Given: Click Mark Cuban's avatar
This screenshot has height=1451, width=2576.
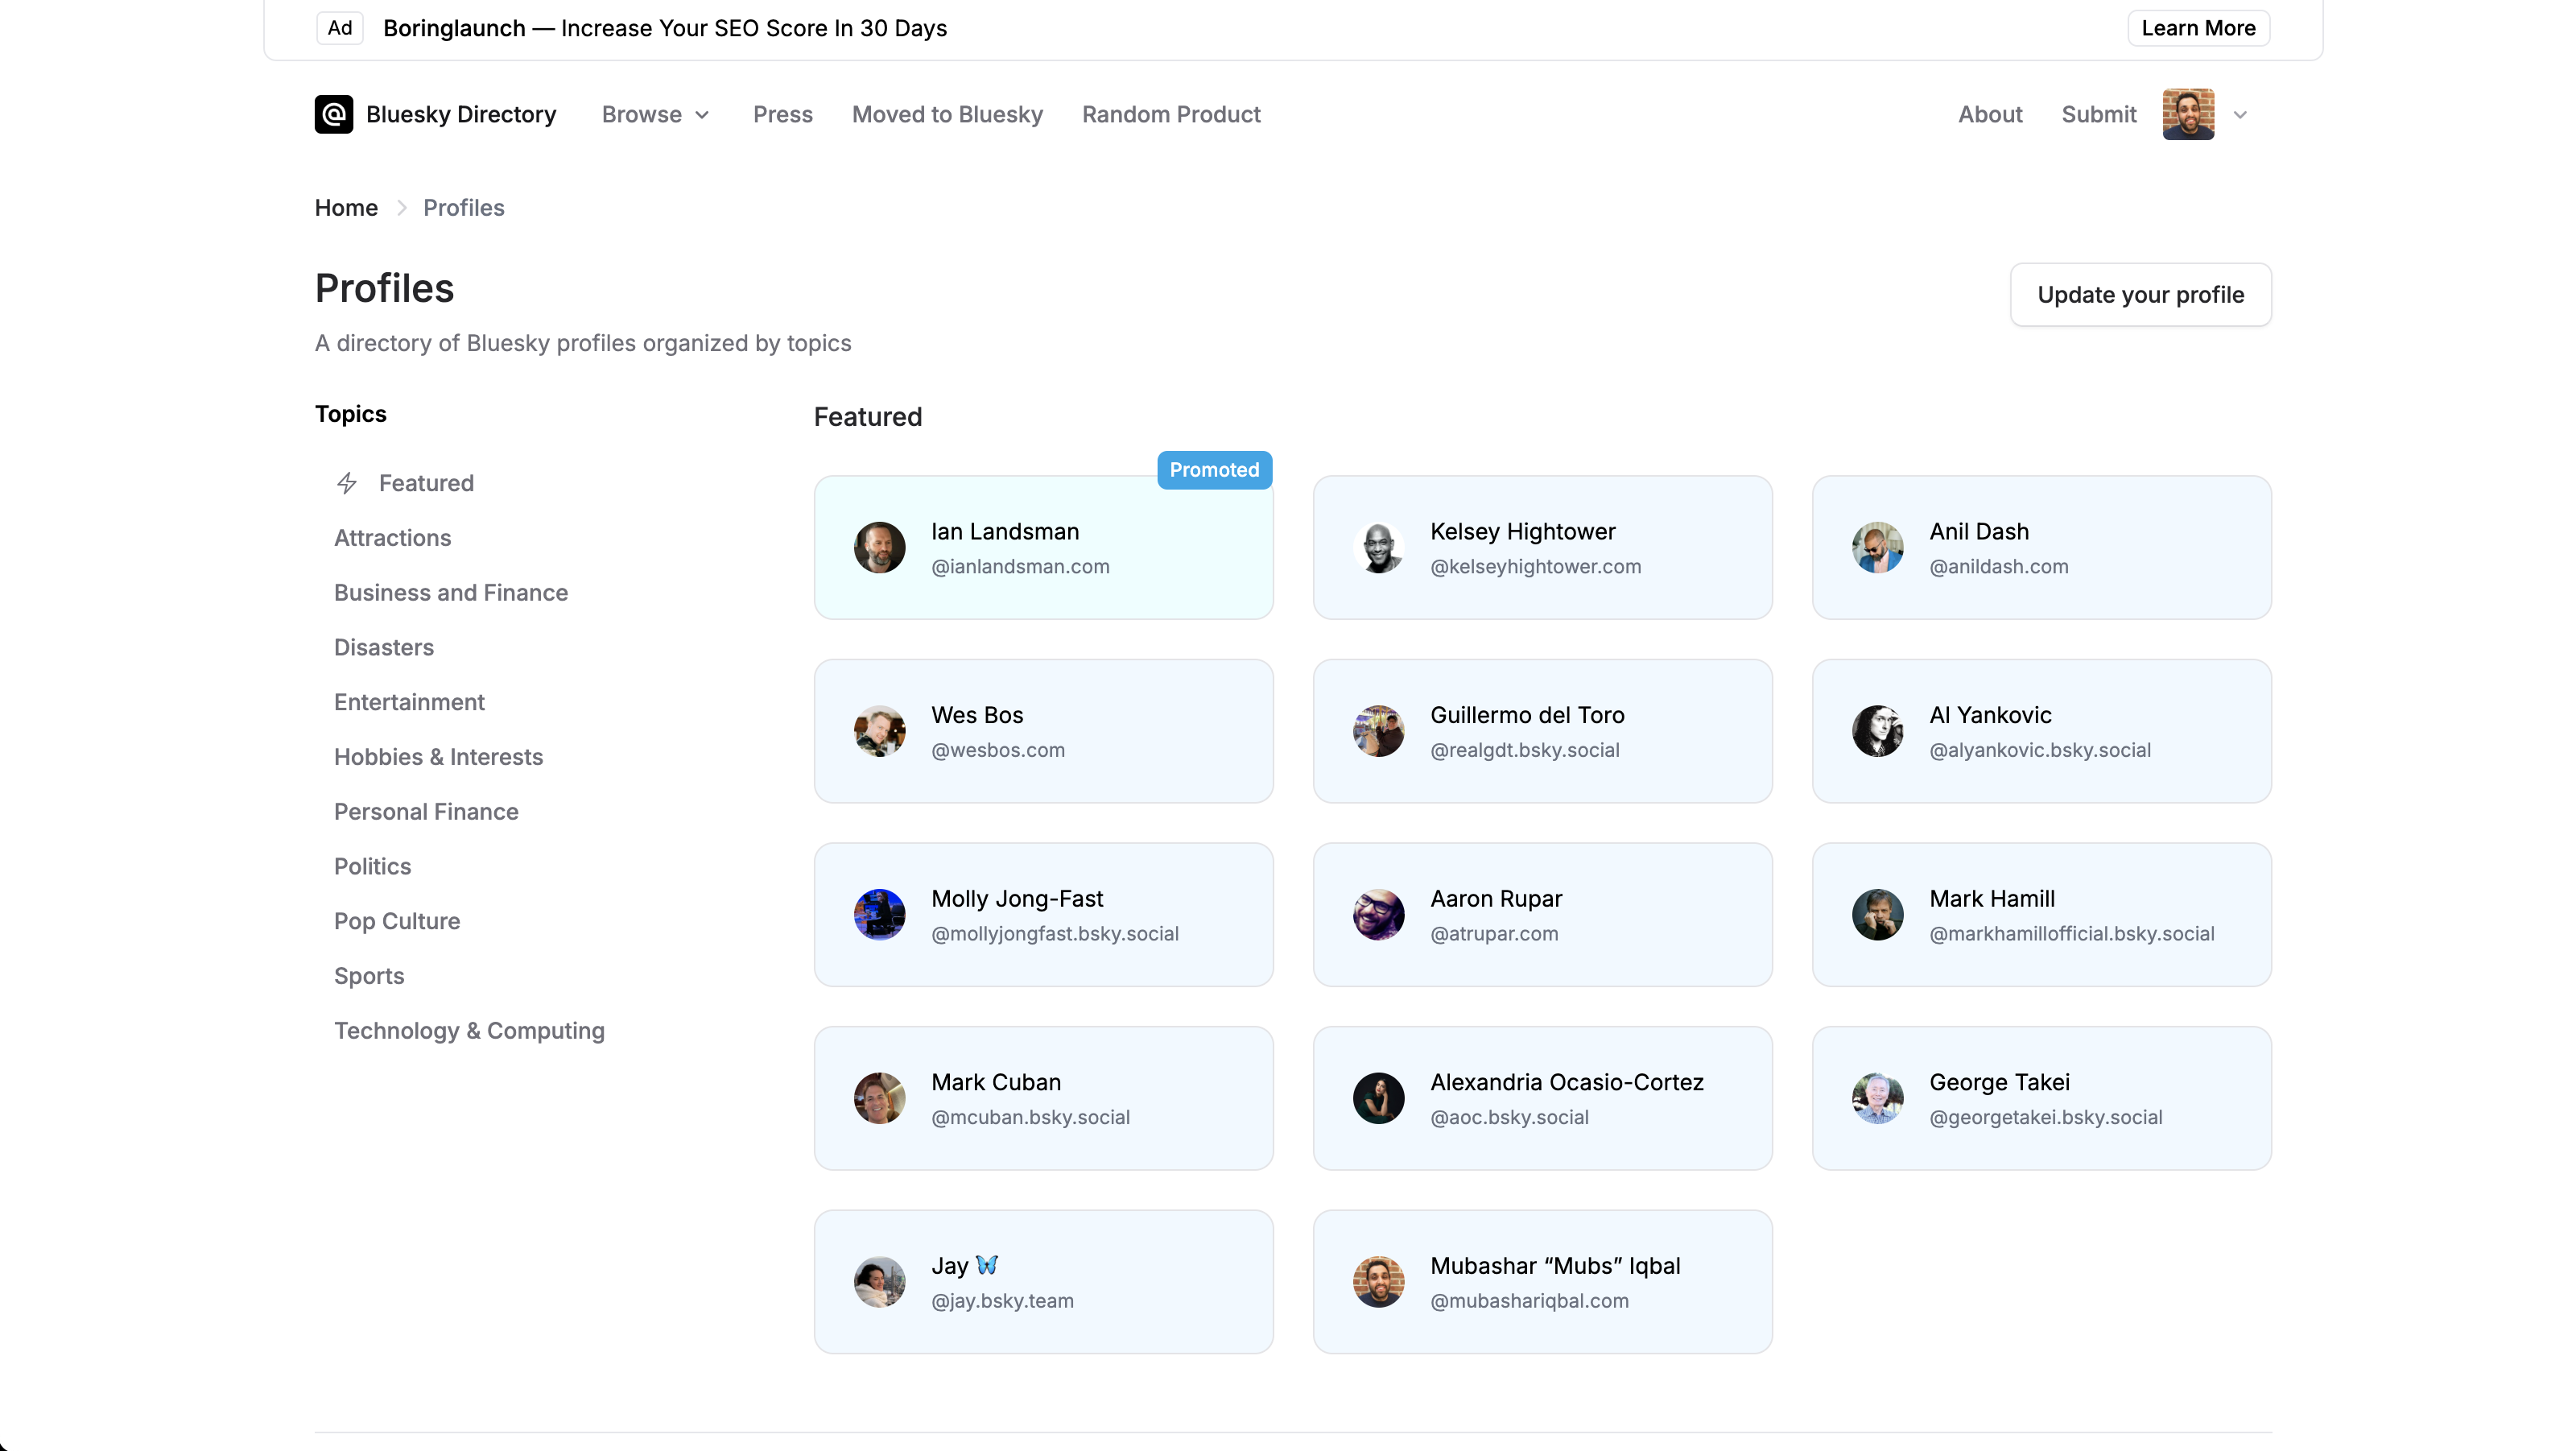Looking at the screenshot, I should tap(880, 1098).
